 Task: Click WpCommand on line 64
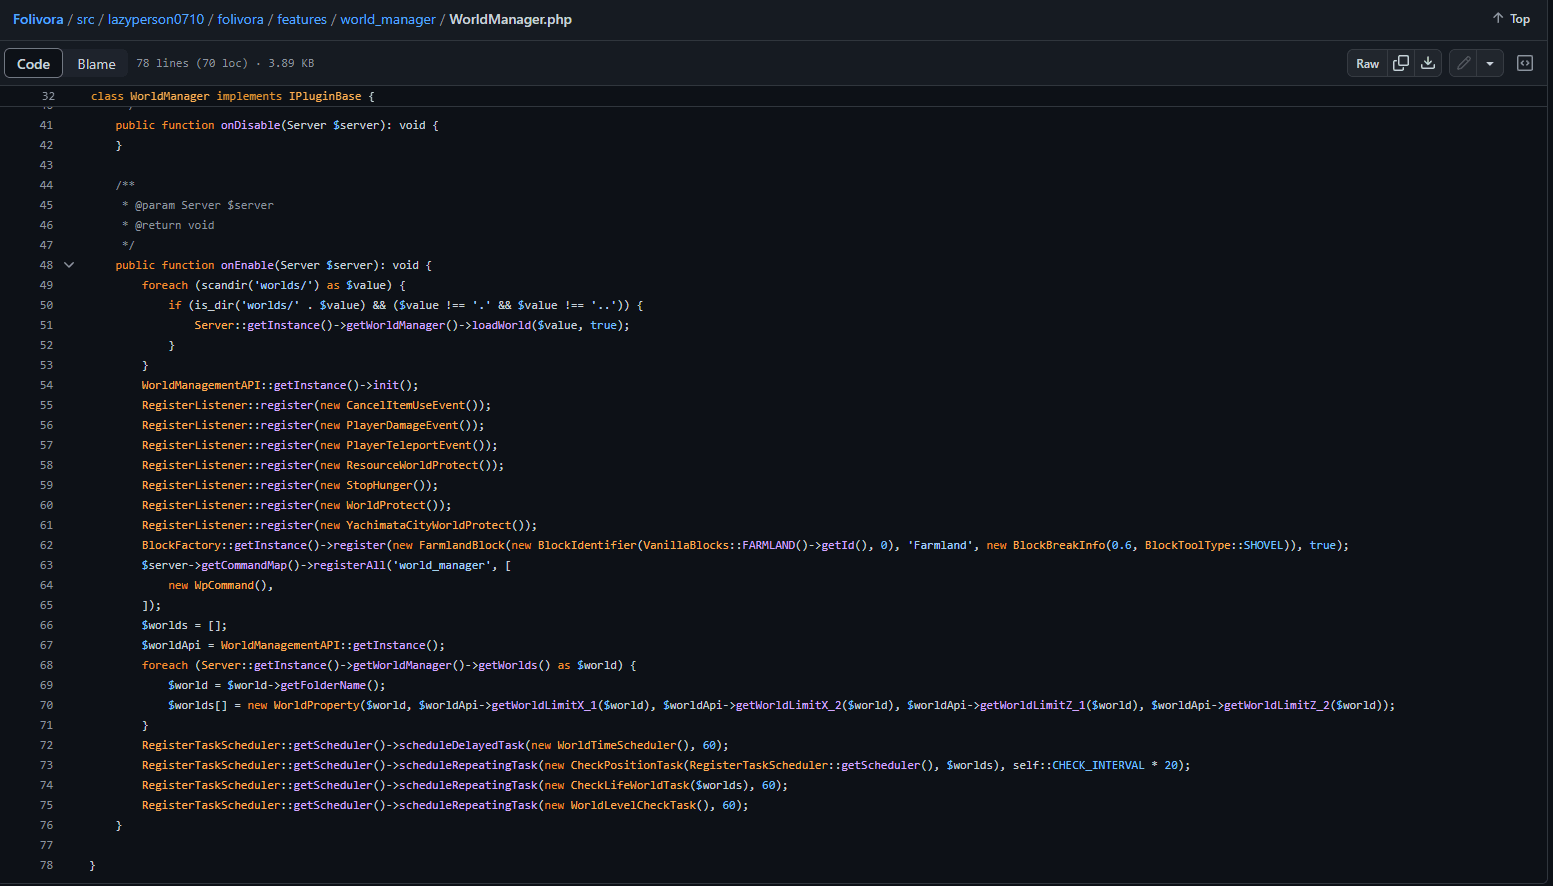224,585
